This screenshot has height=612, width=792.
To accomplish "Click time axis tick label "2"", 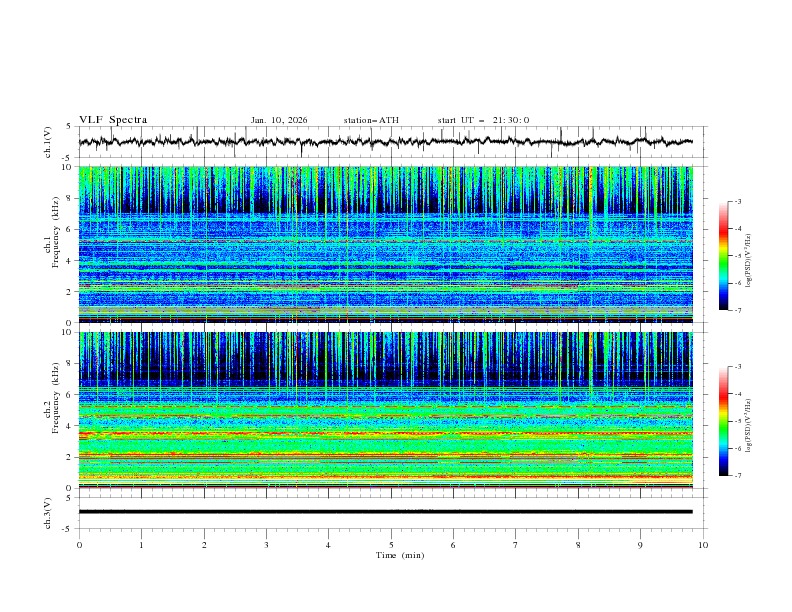I will (x=204, y=545).
